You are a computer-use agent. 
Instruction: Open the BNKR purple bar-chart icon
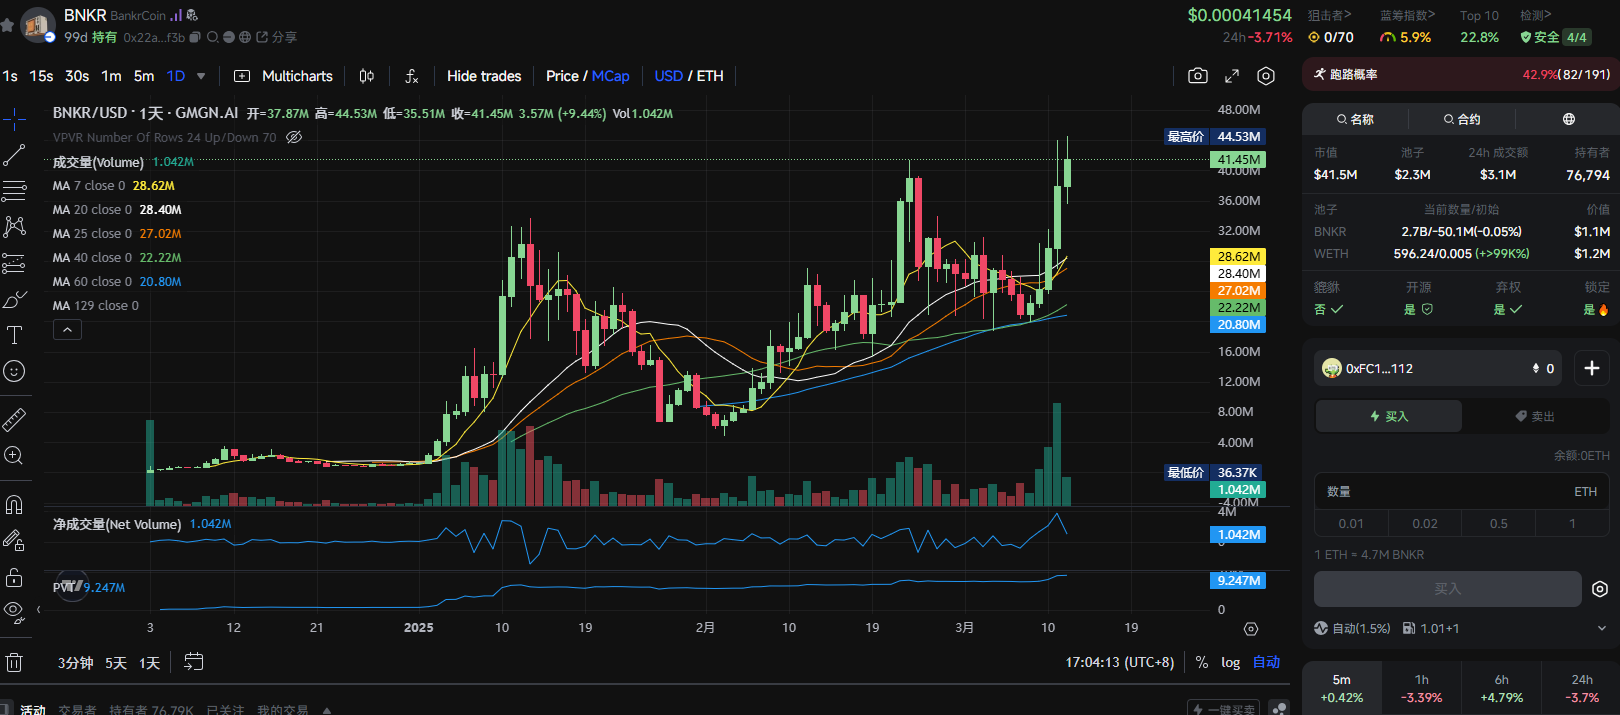[176, 15]
